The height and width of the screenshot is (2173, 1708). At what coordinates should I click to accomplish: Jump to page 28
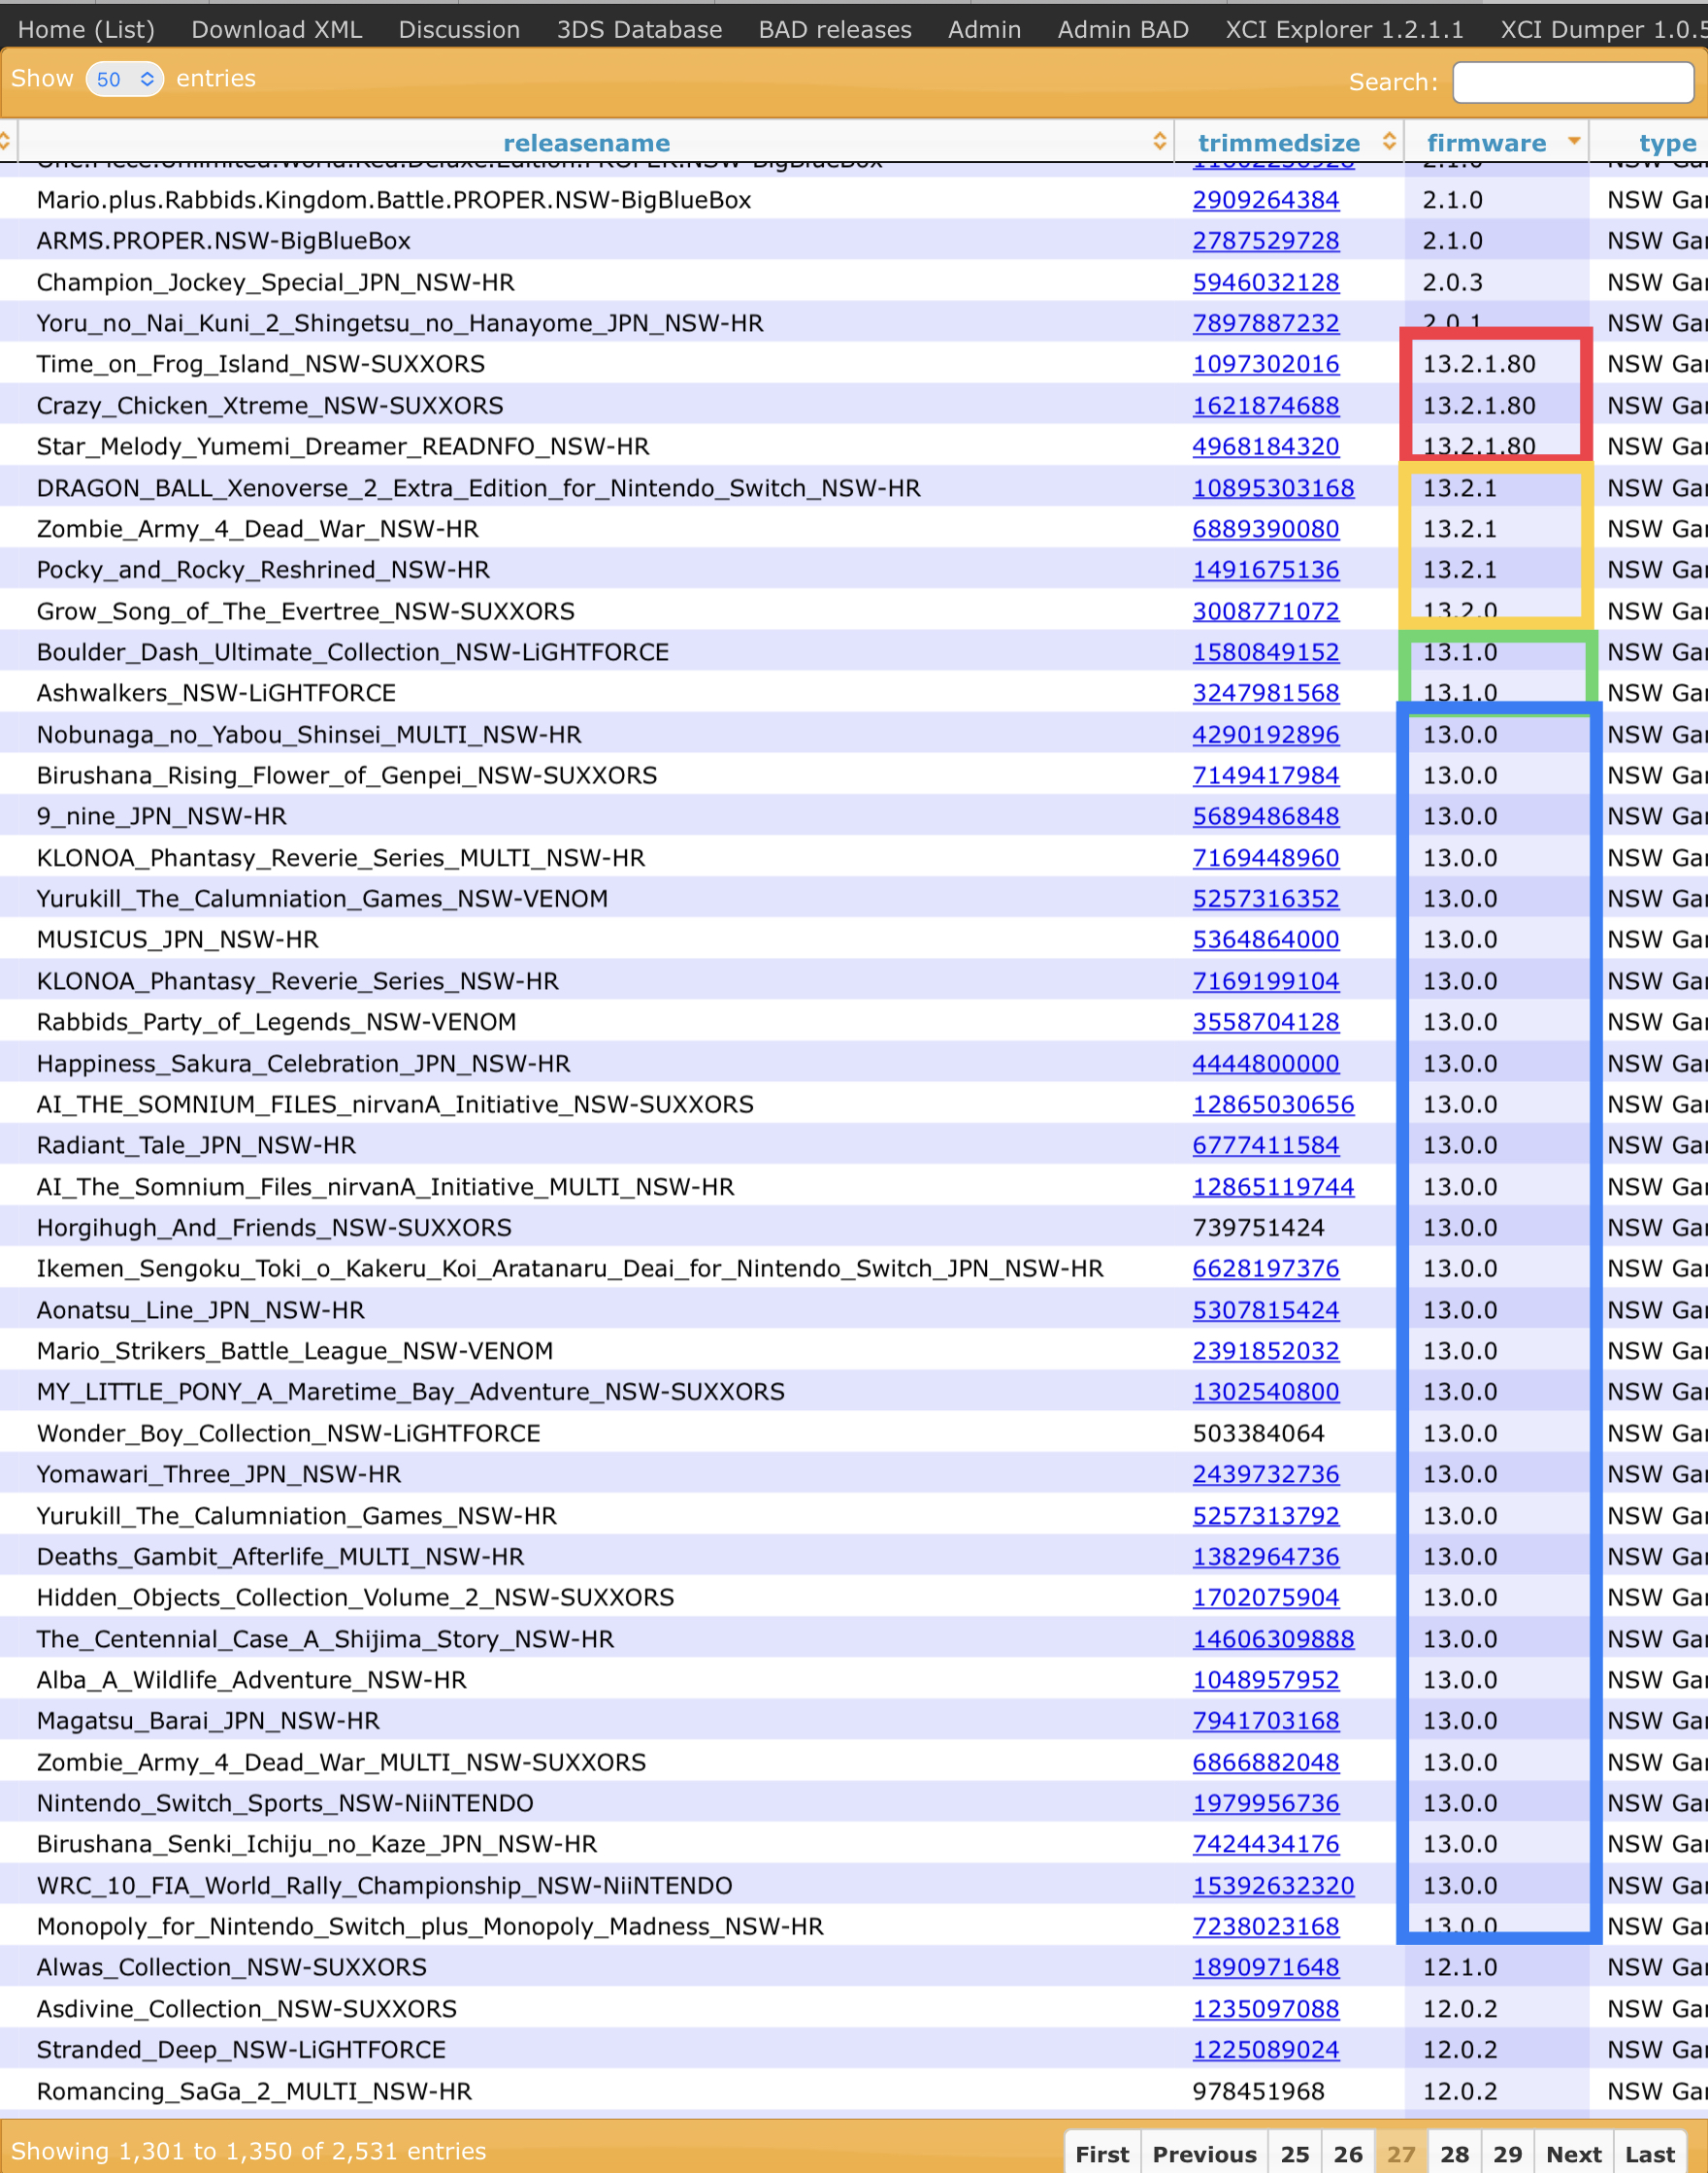[x=1454, y=2154]
